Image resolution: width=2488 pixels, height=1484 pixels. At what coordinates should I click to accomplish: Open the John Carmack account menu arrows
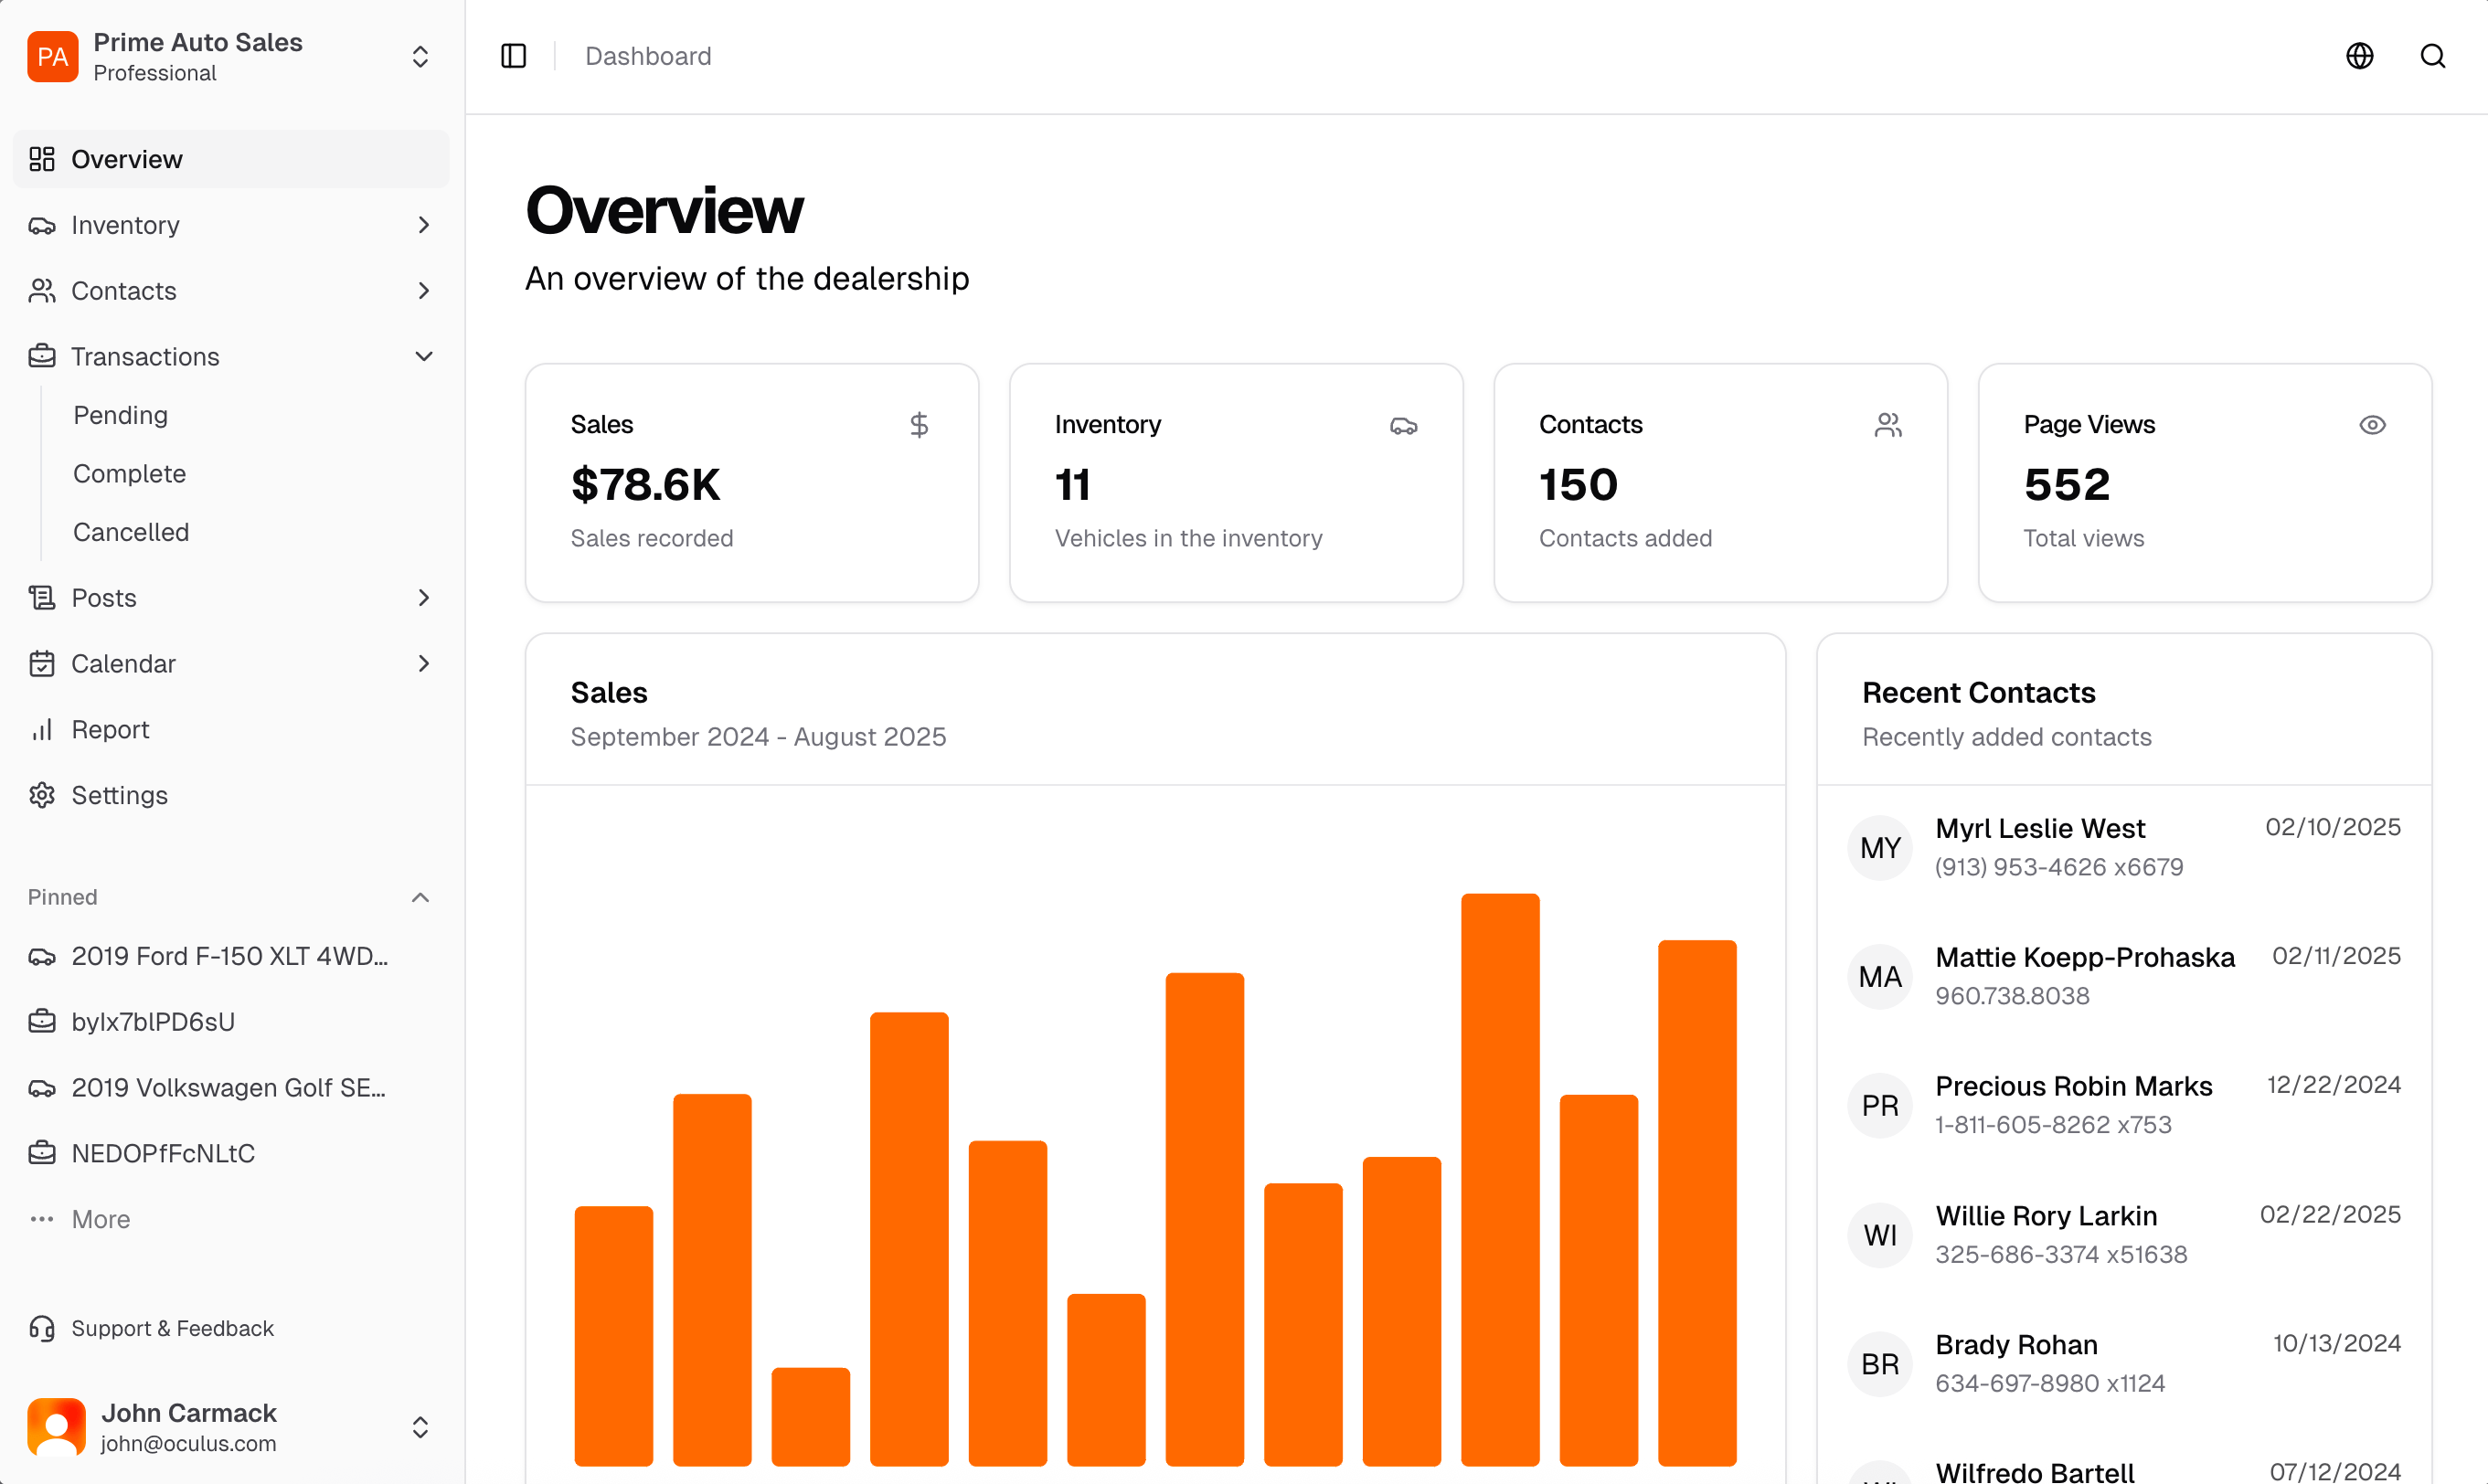421,1427
